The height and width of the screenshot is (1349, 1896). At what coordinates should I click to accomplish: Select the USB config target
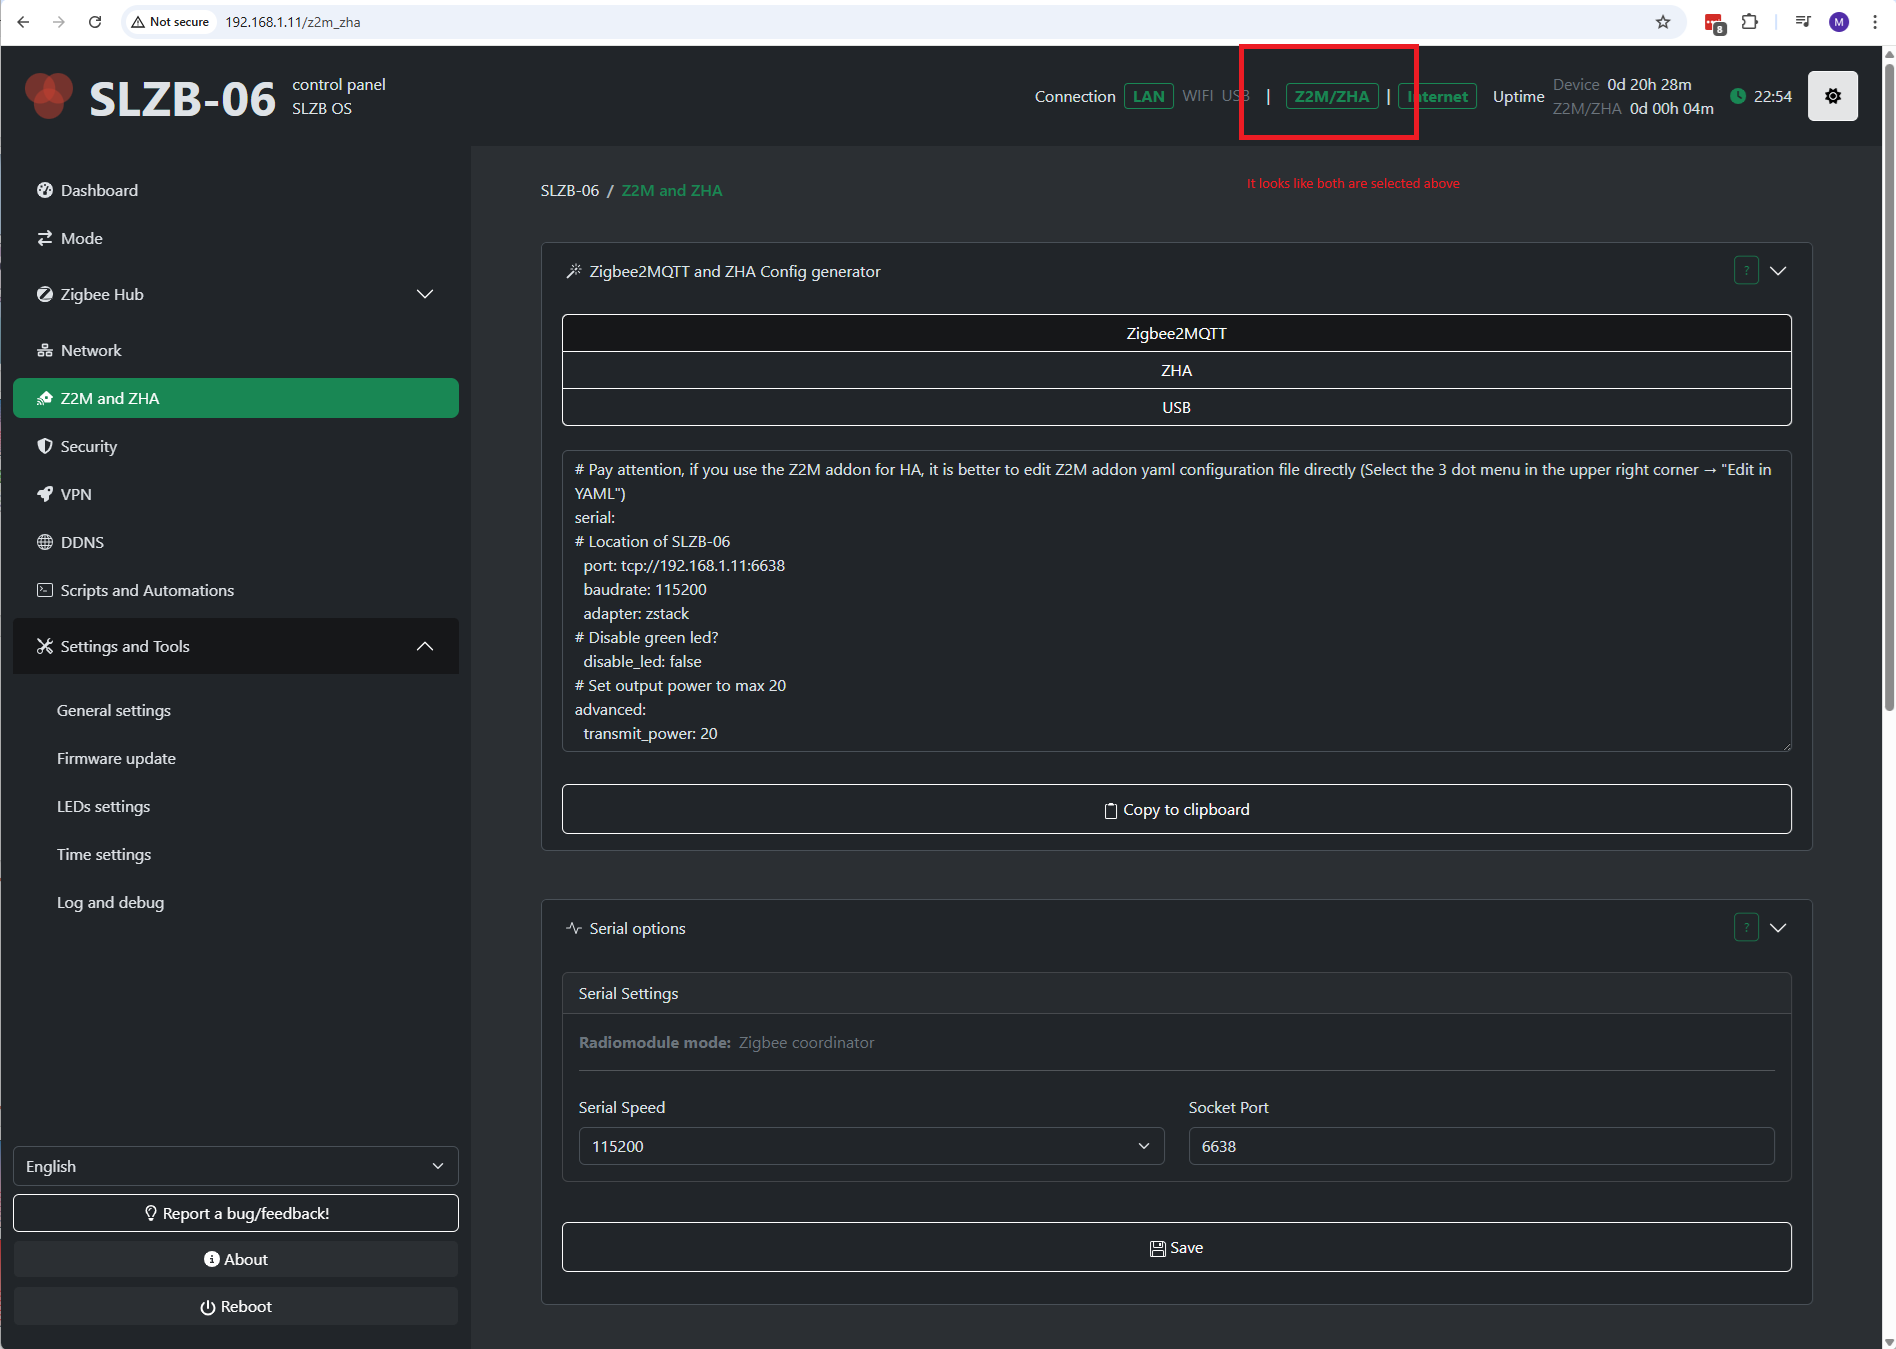point(1176,407)
